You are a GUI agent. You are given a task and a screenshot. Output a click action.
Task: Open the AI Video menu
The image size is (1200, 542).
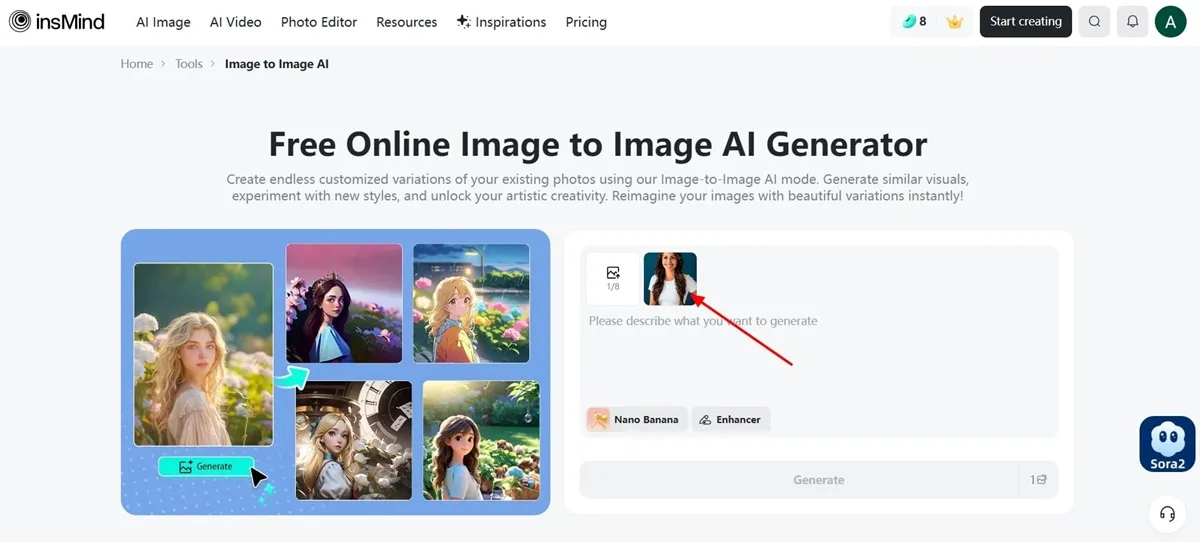point(236,22)
